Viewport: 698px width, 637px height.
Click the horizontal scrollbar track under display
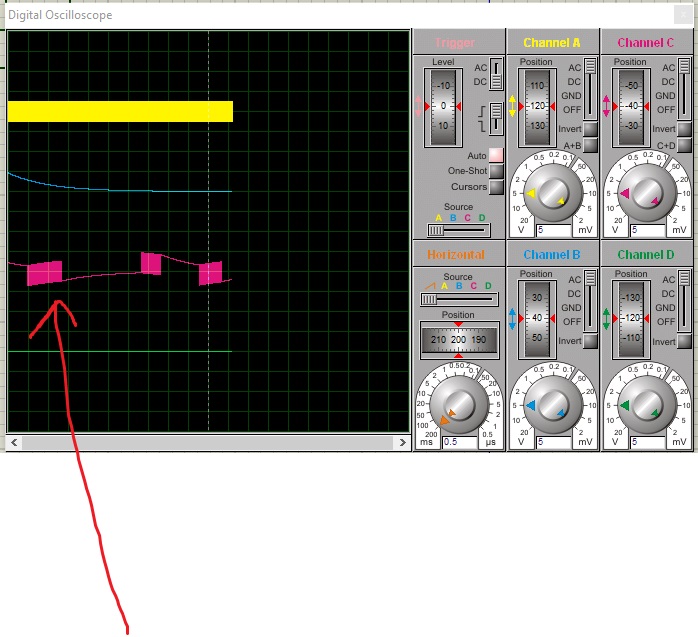pos(208,442)
